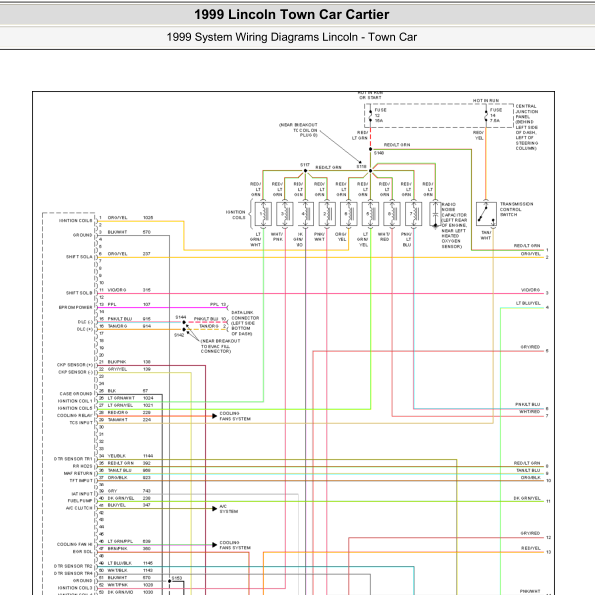Click the 'SHIFT SOL A' pin label
The image size is (595, 595).
tap(79, 257)
